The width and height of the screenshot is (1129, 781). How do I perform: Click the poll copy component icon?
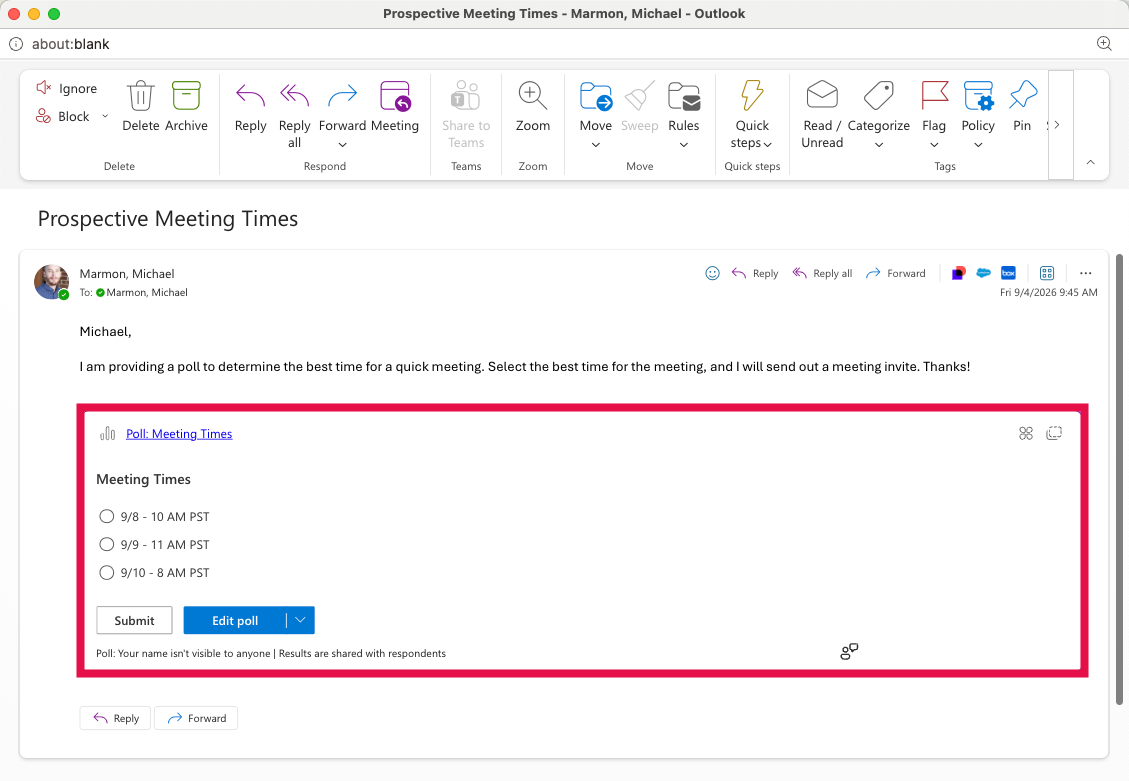(x=1054, y=433)
